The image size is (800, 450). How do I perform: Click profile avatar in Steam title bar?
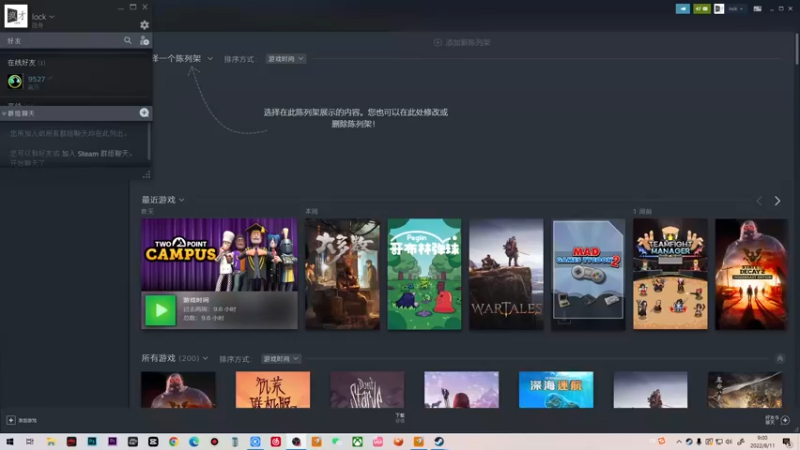click(x=719, y=9)
